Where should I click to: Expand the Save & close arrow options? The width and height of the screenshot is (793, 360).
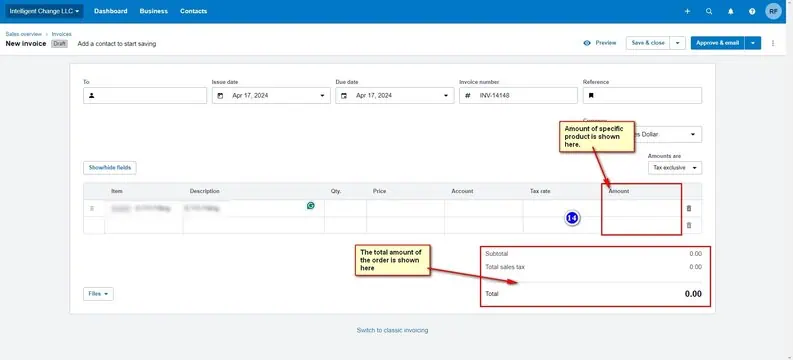(678, 43)
